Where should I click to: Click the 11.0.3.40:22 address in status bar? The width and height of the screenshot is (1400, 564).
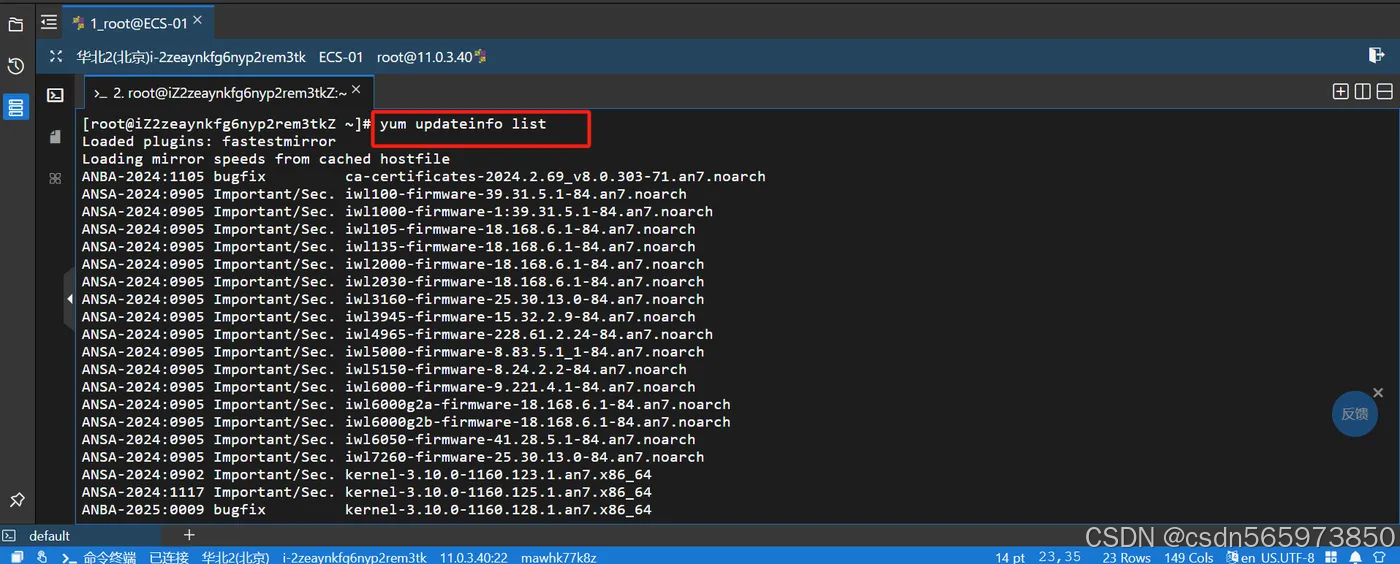click(474, 557)
